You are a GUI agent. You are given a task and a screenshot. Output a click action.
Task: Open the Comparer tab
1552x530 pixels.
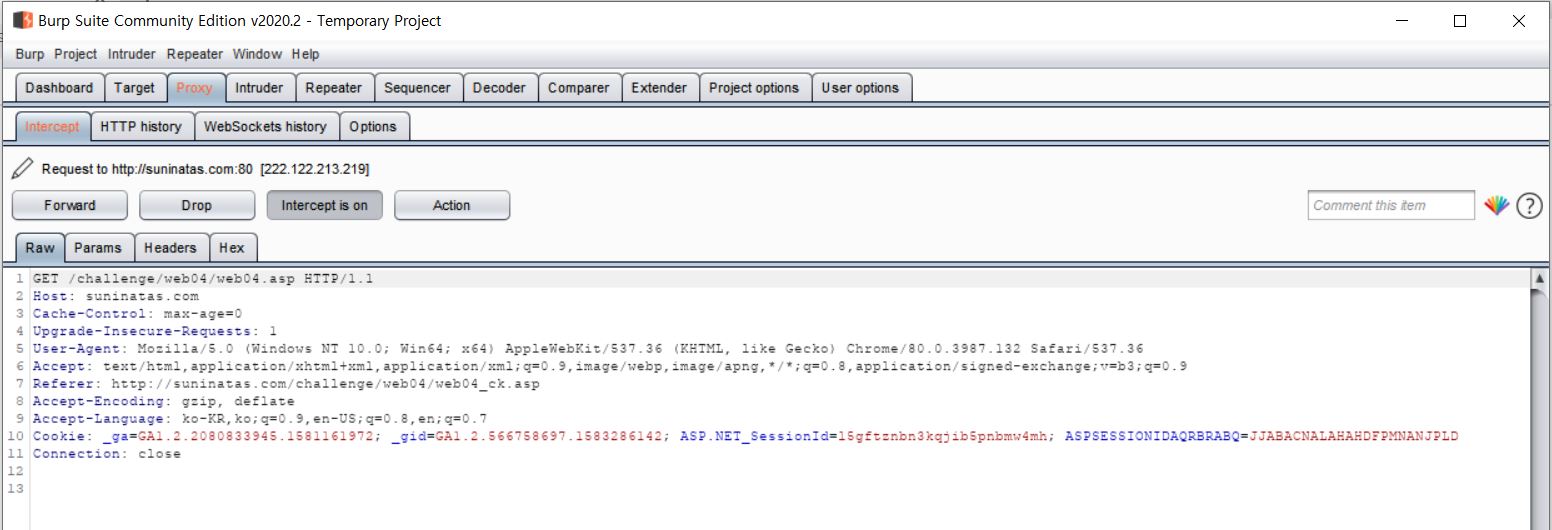pos(579,88)
